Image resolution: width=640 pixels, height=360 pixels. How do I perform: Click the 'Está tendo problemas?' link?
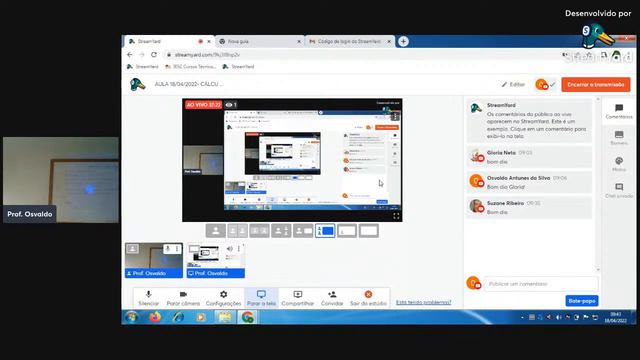[x=423, y=302]
